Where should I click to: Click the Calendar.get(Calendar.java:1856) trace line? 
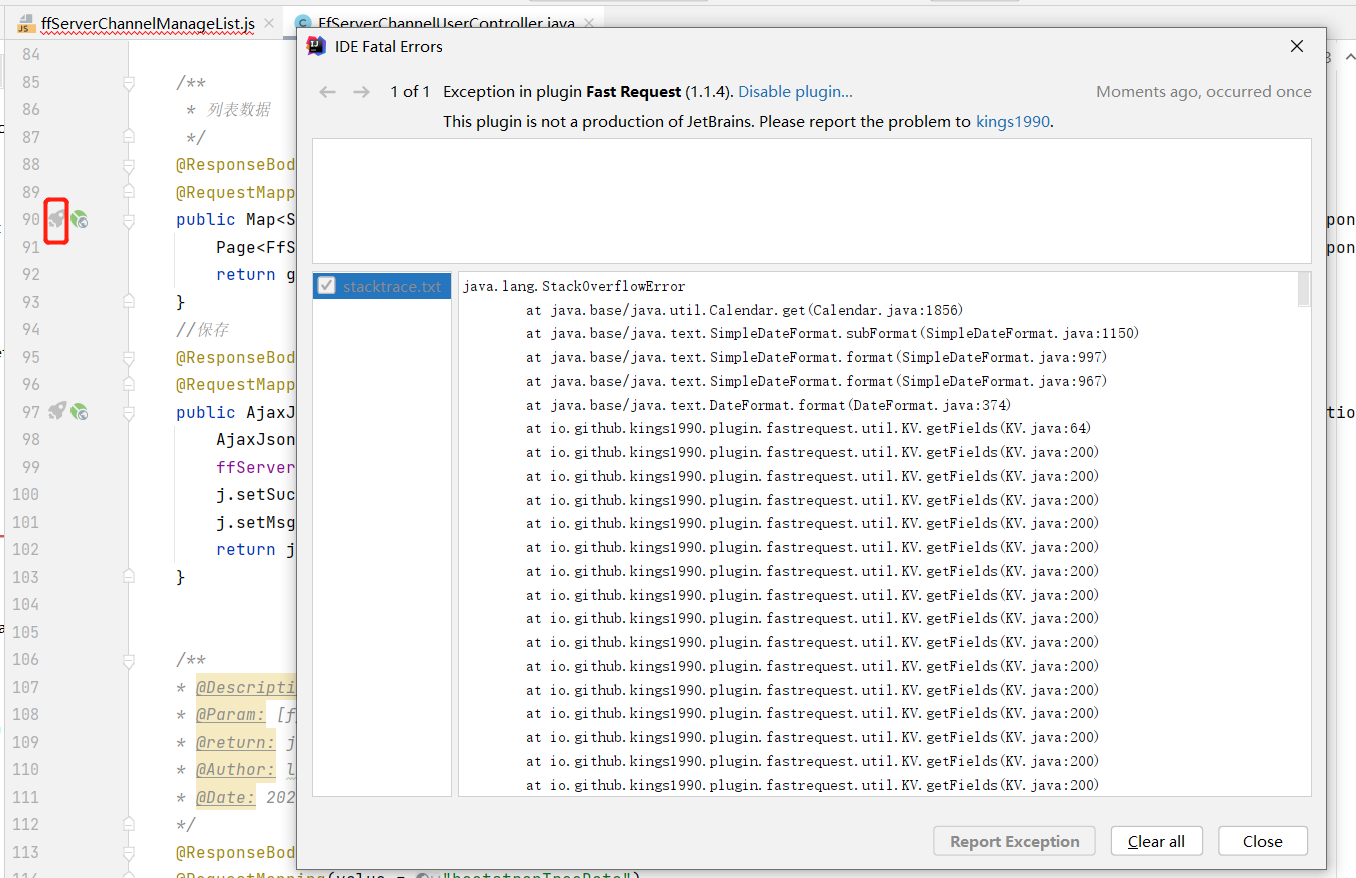click(745, 310)
